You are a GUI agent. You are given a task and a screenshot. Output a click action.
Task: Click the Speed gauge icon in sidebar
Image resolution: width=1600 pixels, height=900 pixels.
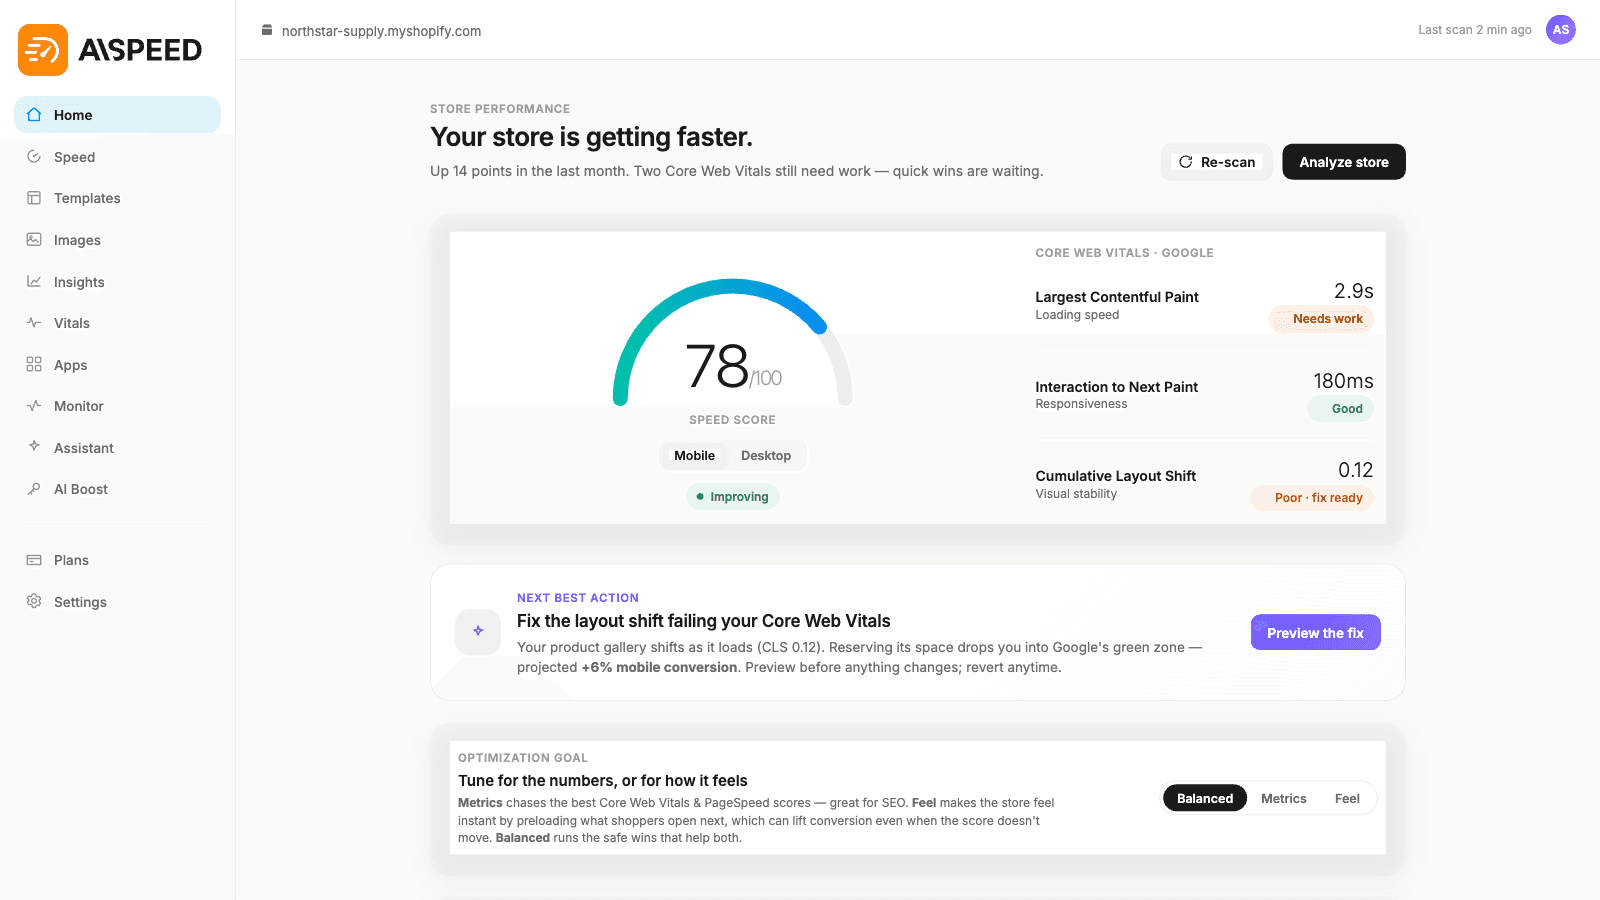(34, 156)
